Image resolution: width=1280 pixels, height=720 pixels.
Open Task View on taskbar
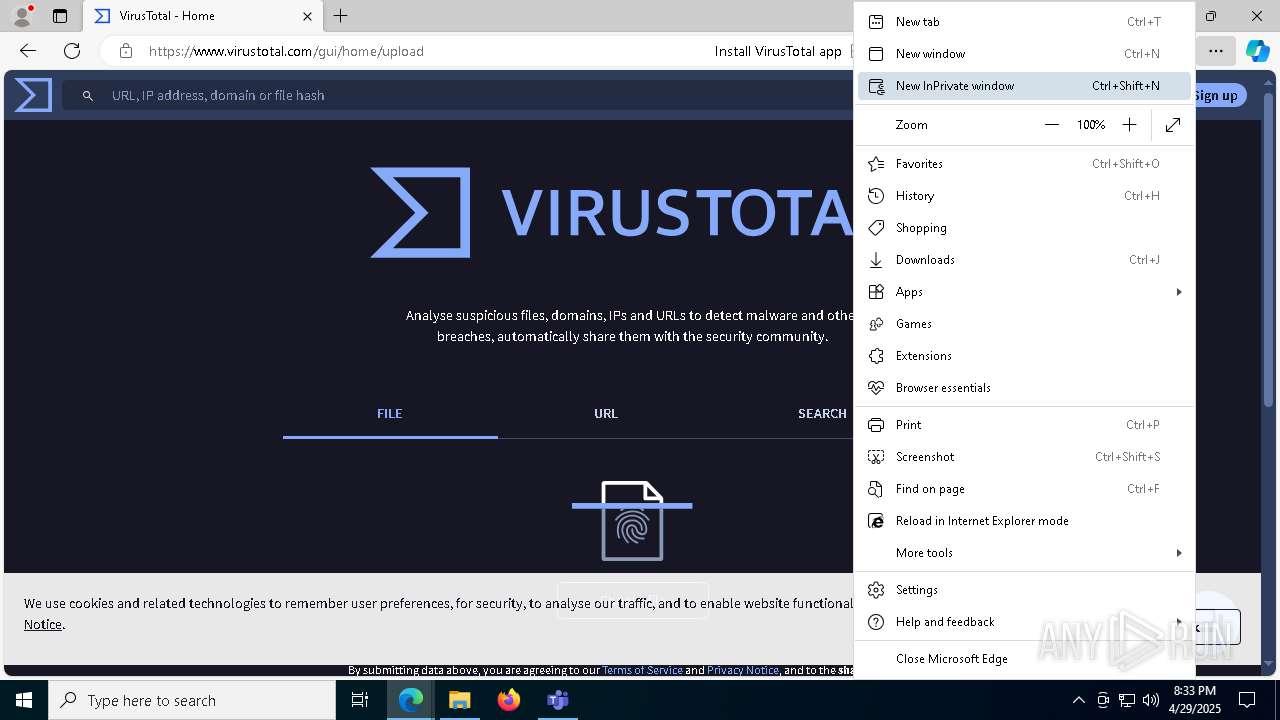[x=360, y=700]
